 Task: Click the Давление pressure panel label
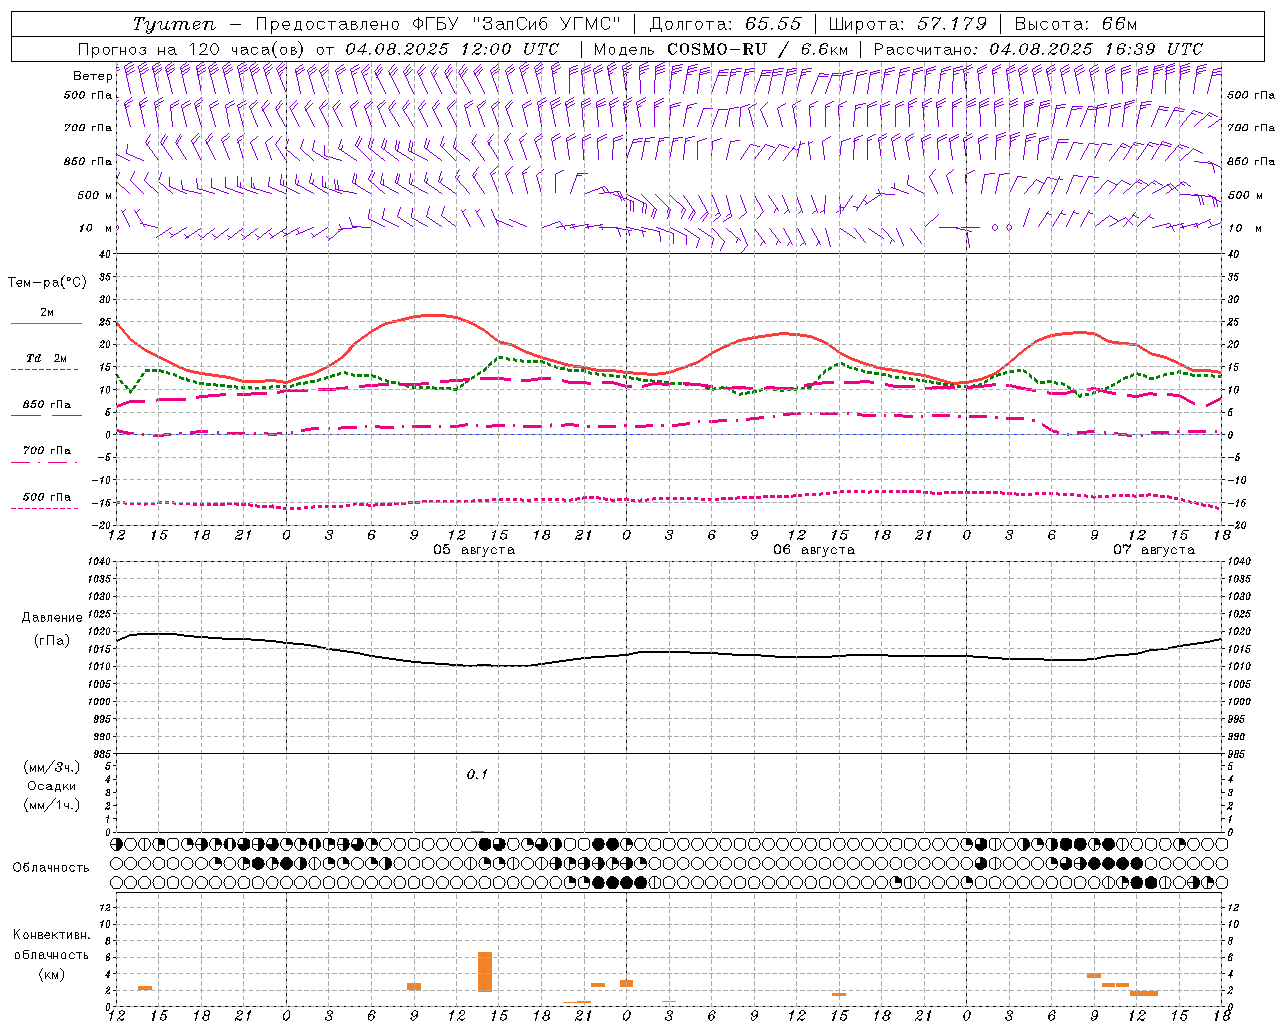tap(52, 618)
